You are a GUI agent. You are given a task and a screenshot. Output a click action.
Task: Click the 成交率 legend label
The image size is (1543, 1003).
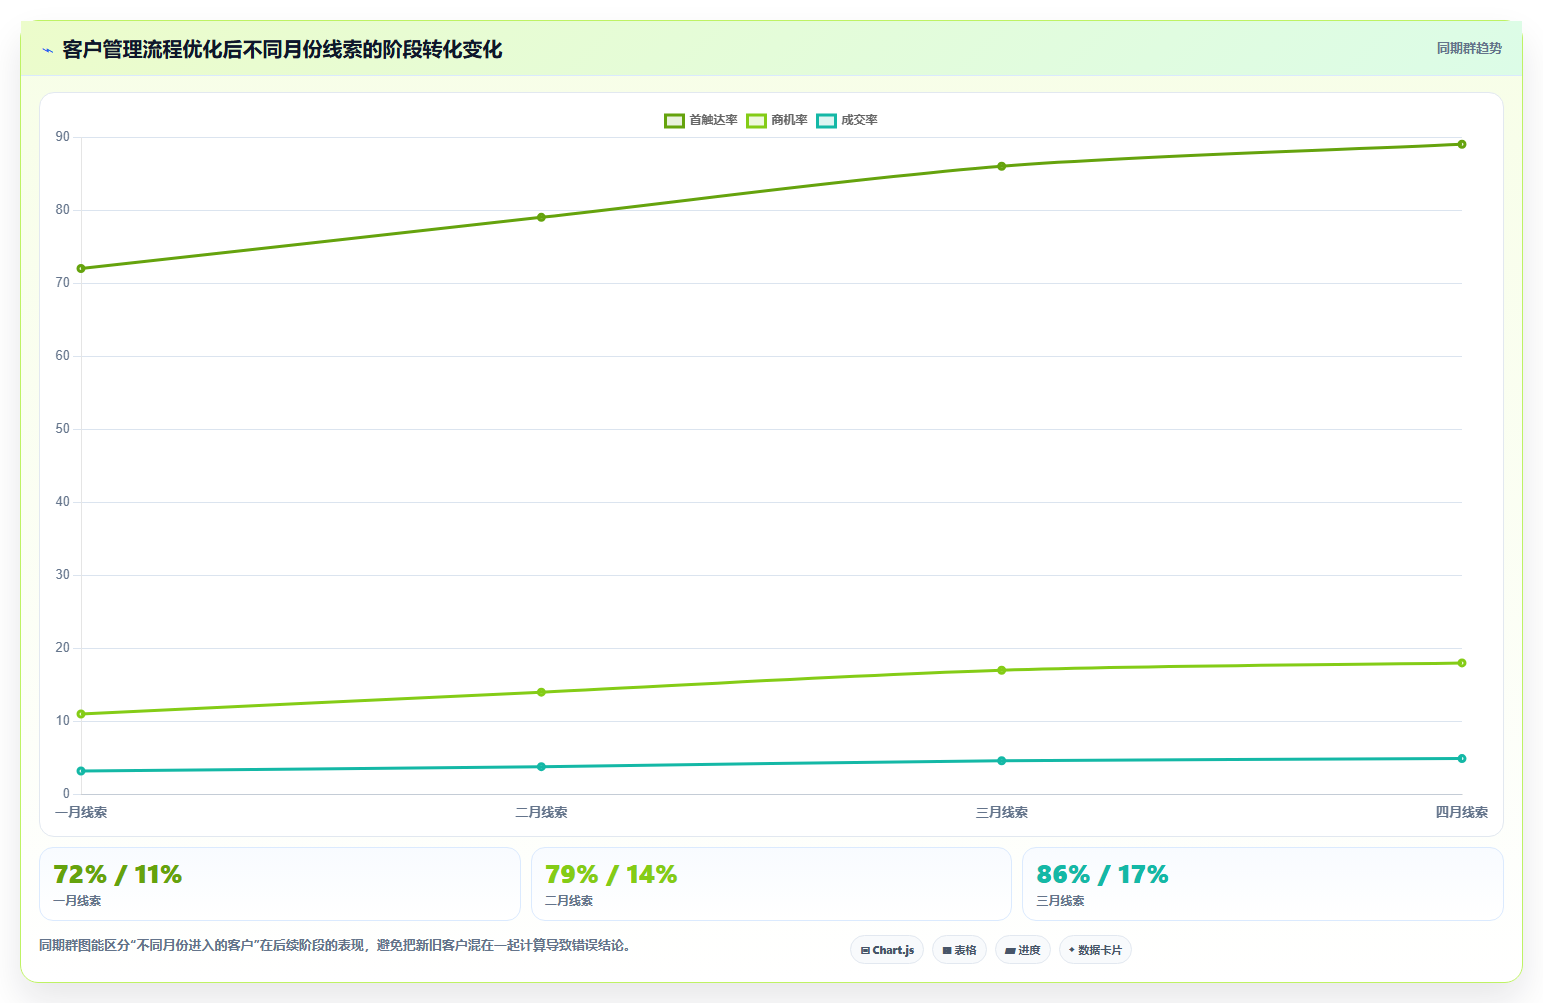tap(859, 120)
